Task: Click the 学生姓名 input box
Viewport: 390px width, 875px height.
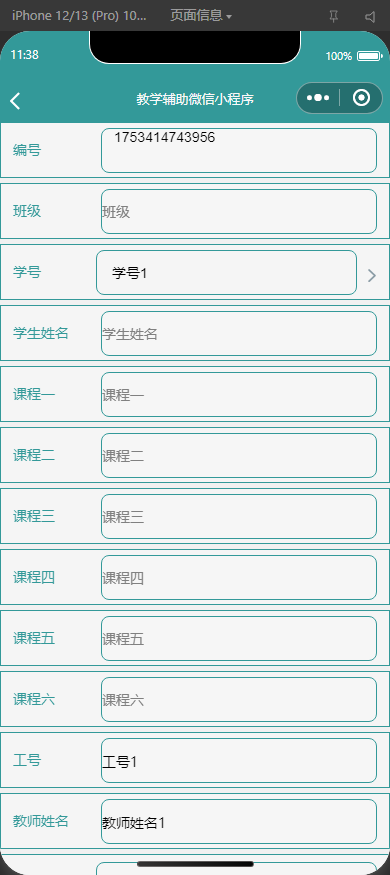Action: click(x=239, y=334)
